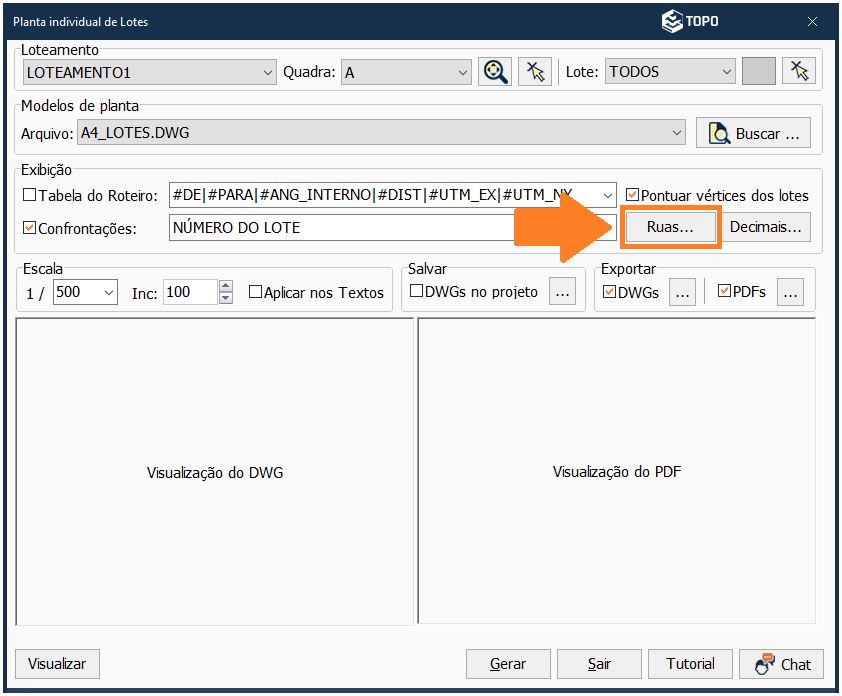Viewport: 842px width, 696px height.
Task: Click the pick-block cursor icon beside Quadra
Action: [535, 71]
